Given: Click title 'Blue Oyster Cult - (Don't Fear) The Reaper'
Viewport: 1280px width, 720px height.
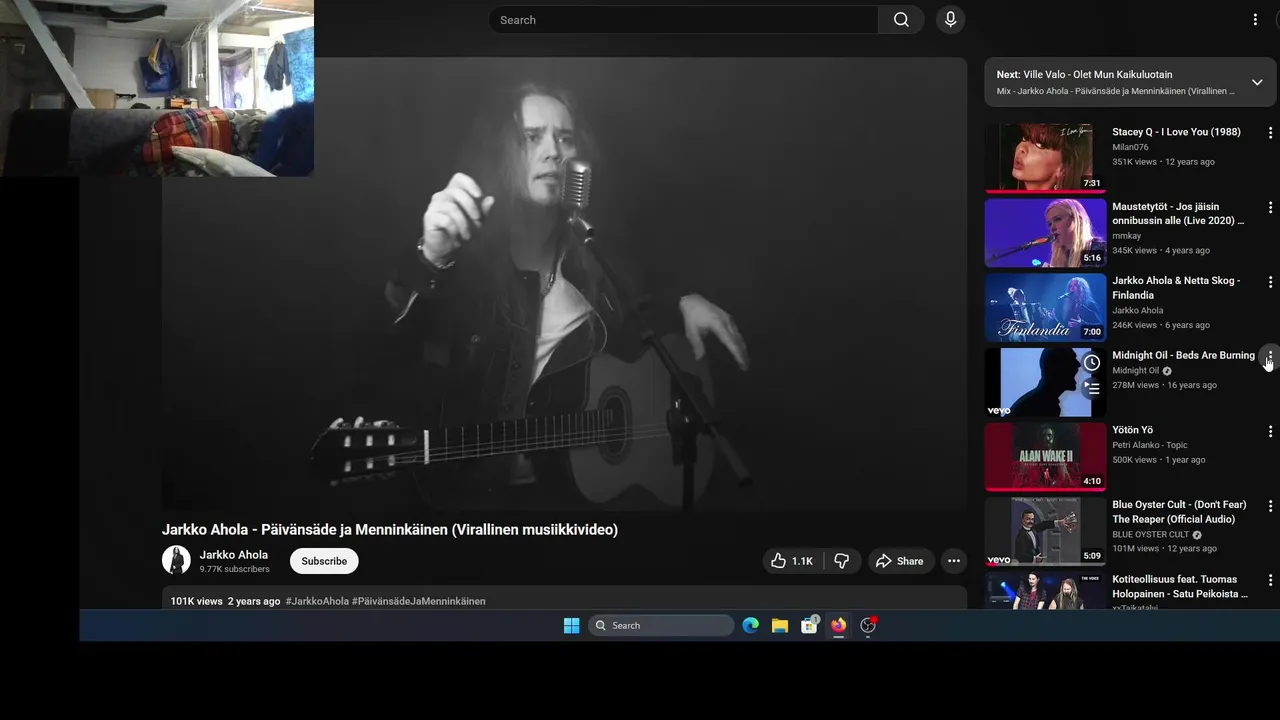Looking at the screenshot, I should click(1179, 512).
